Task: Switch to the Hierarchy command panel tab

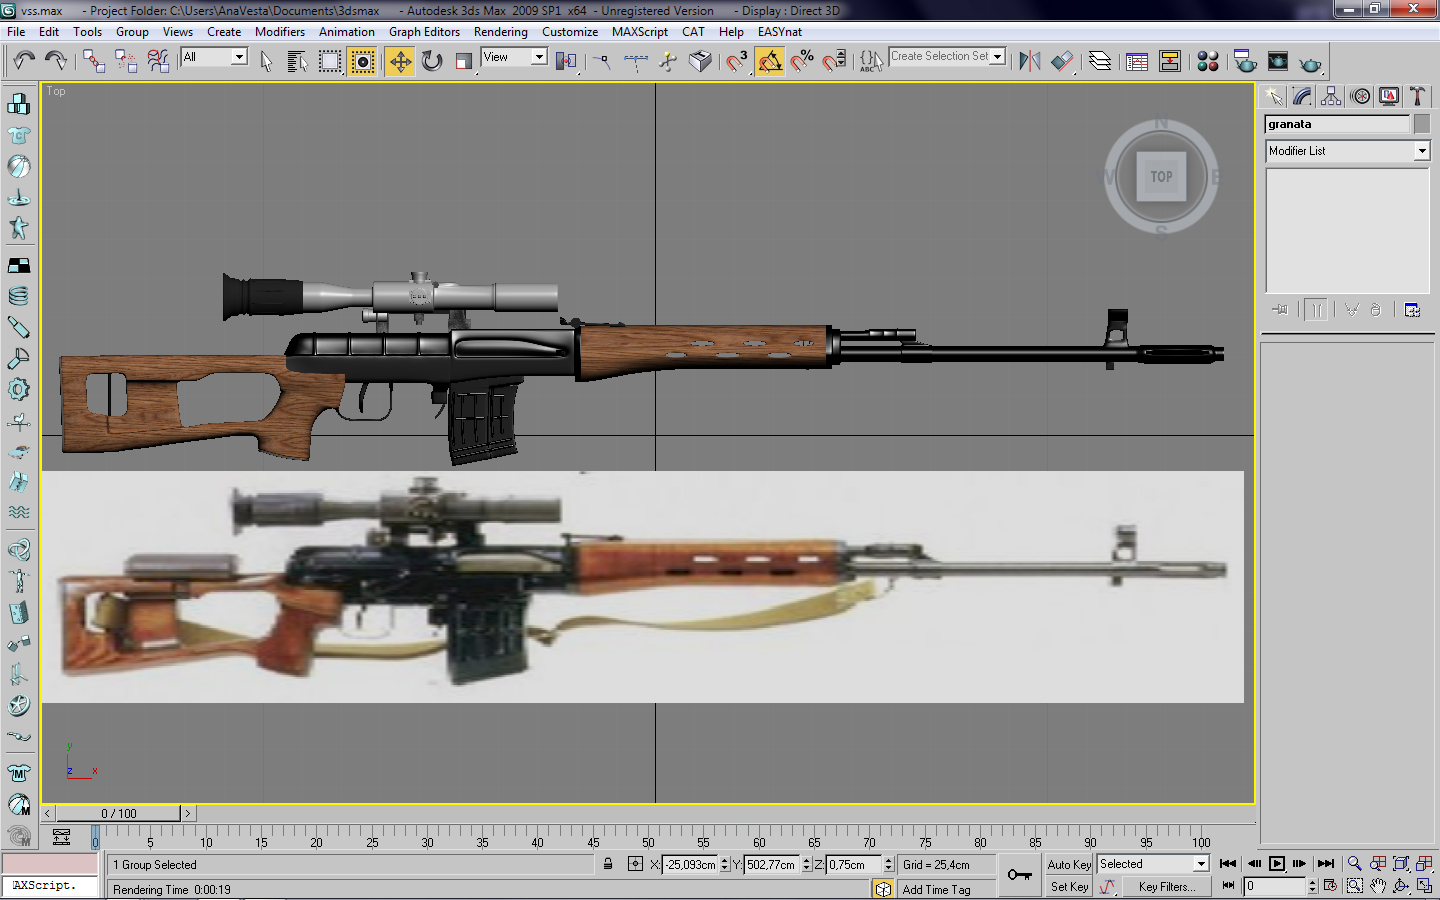Action: pyautogui.click(x=1331, y=96)
